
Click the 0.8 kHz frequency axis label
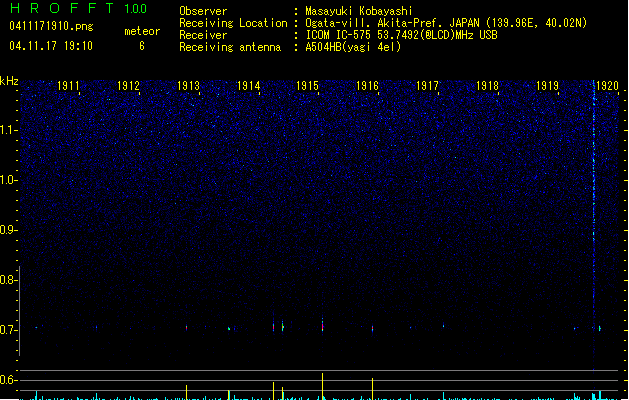tap(9, 280)
